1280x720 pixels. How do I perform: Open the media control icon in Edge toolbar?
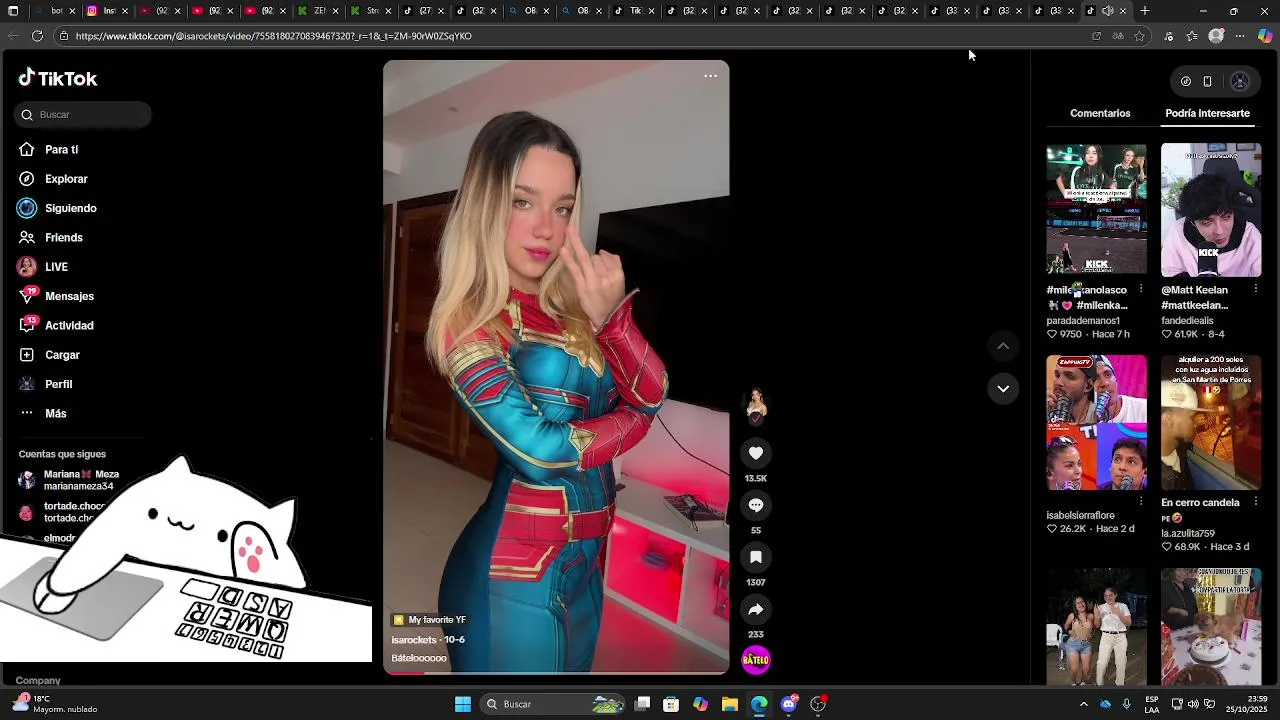(x=1168, y=36)
